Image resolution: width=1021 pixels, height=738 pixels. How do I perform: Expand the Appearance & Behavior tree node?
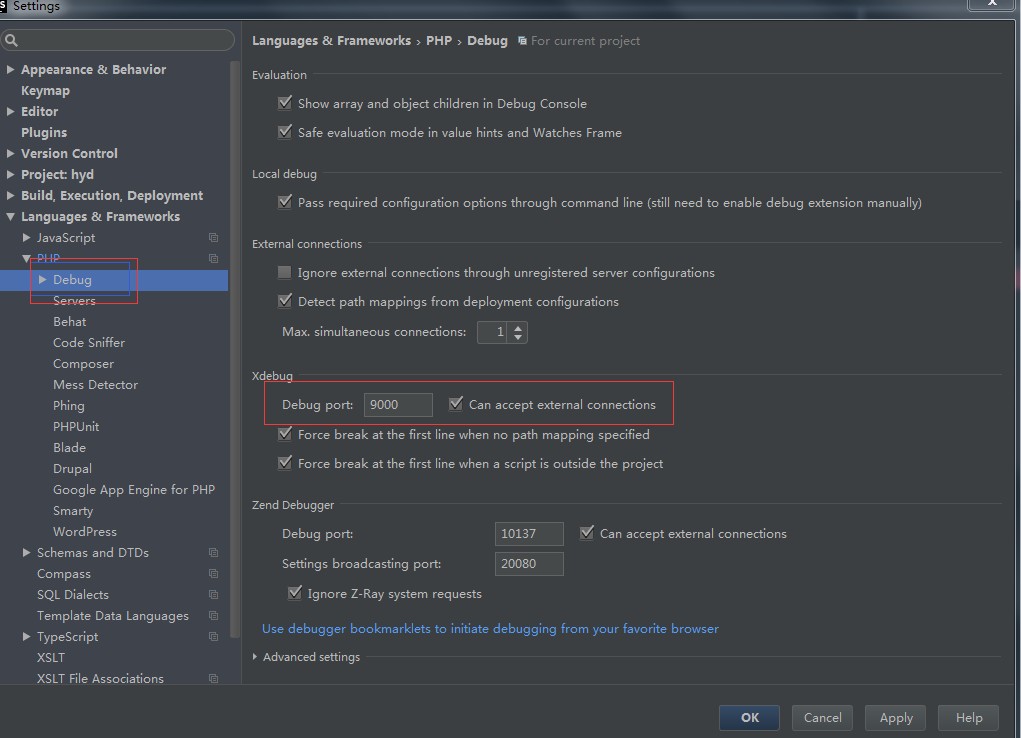(10, 69)
